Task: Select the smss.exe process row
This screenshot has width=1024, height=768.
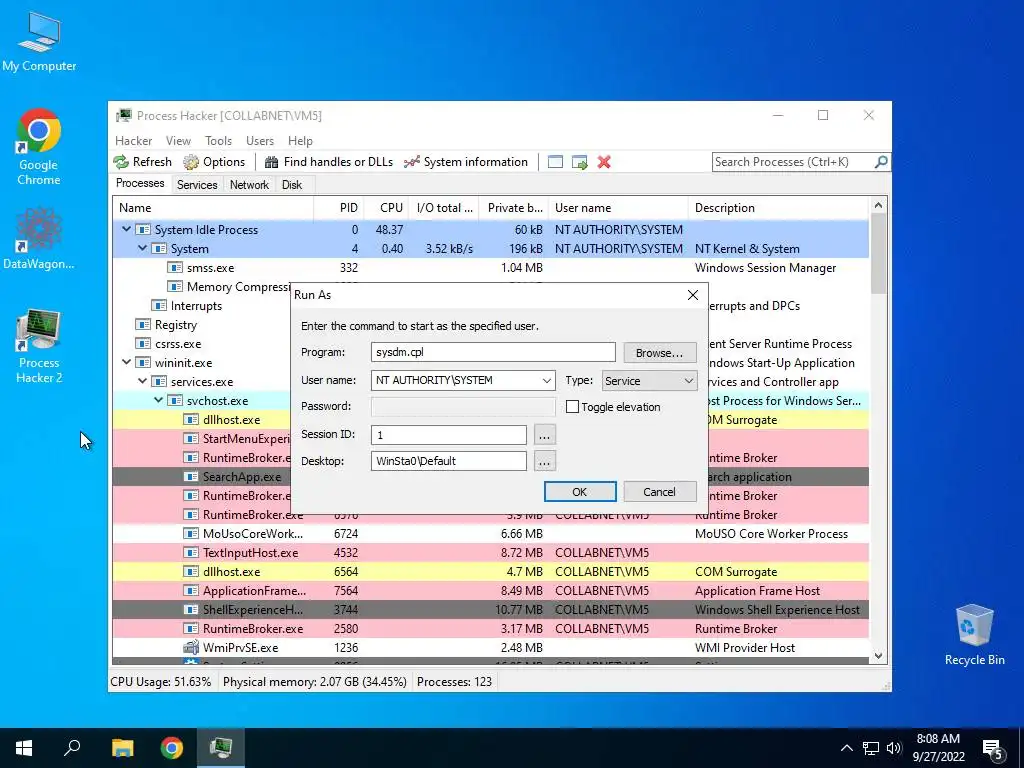Action: click(490, 268)
